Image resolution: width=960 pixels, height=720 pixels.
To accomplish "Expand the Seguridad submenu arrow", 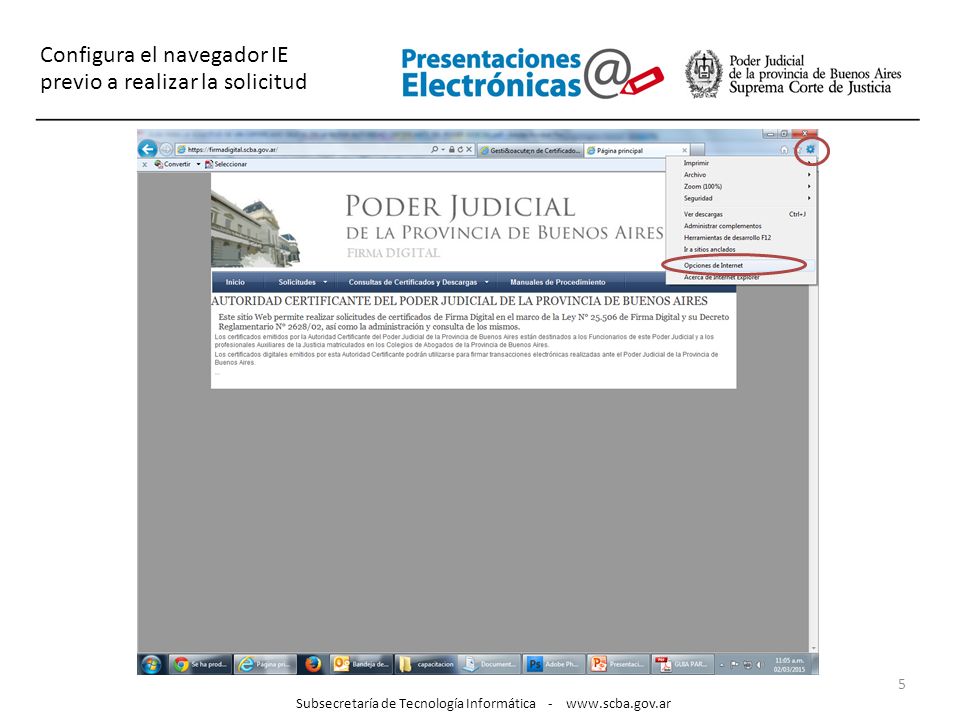I will (809, 198).
